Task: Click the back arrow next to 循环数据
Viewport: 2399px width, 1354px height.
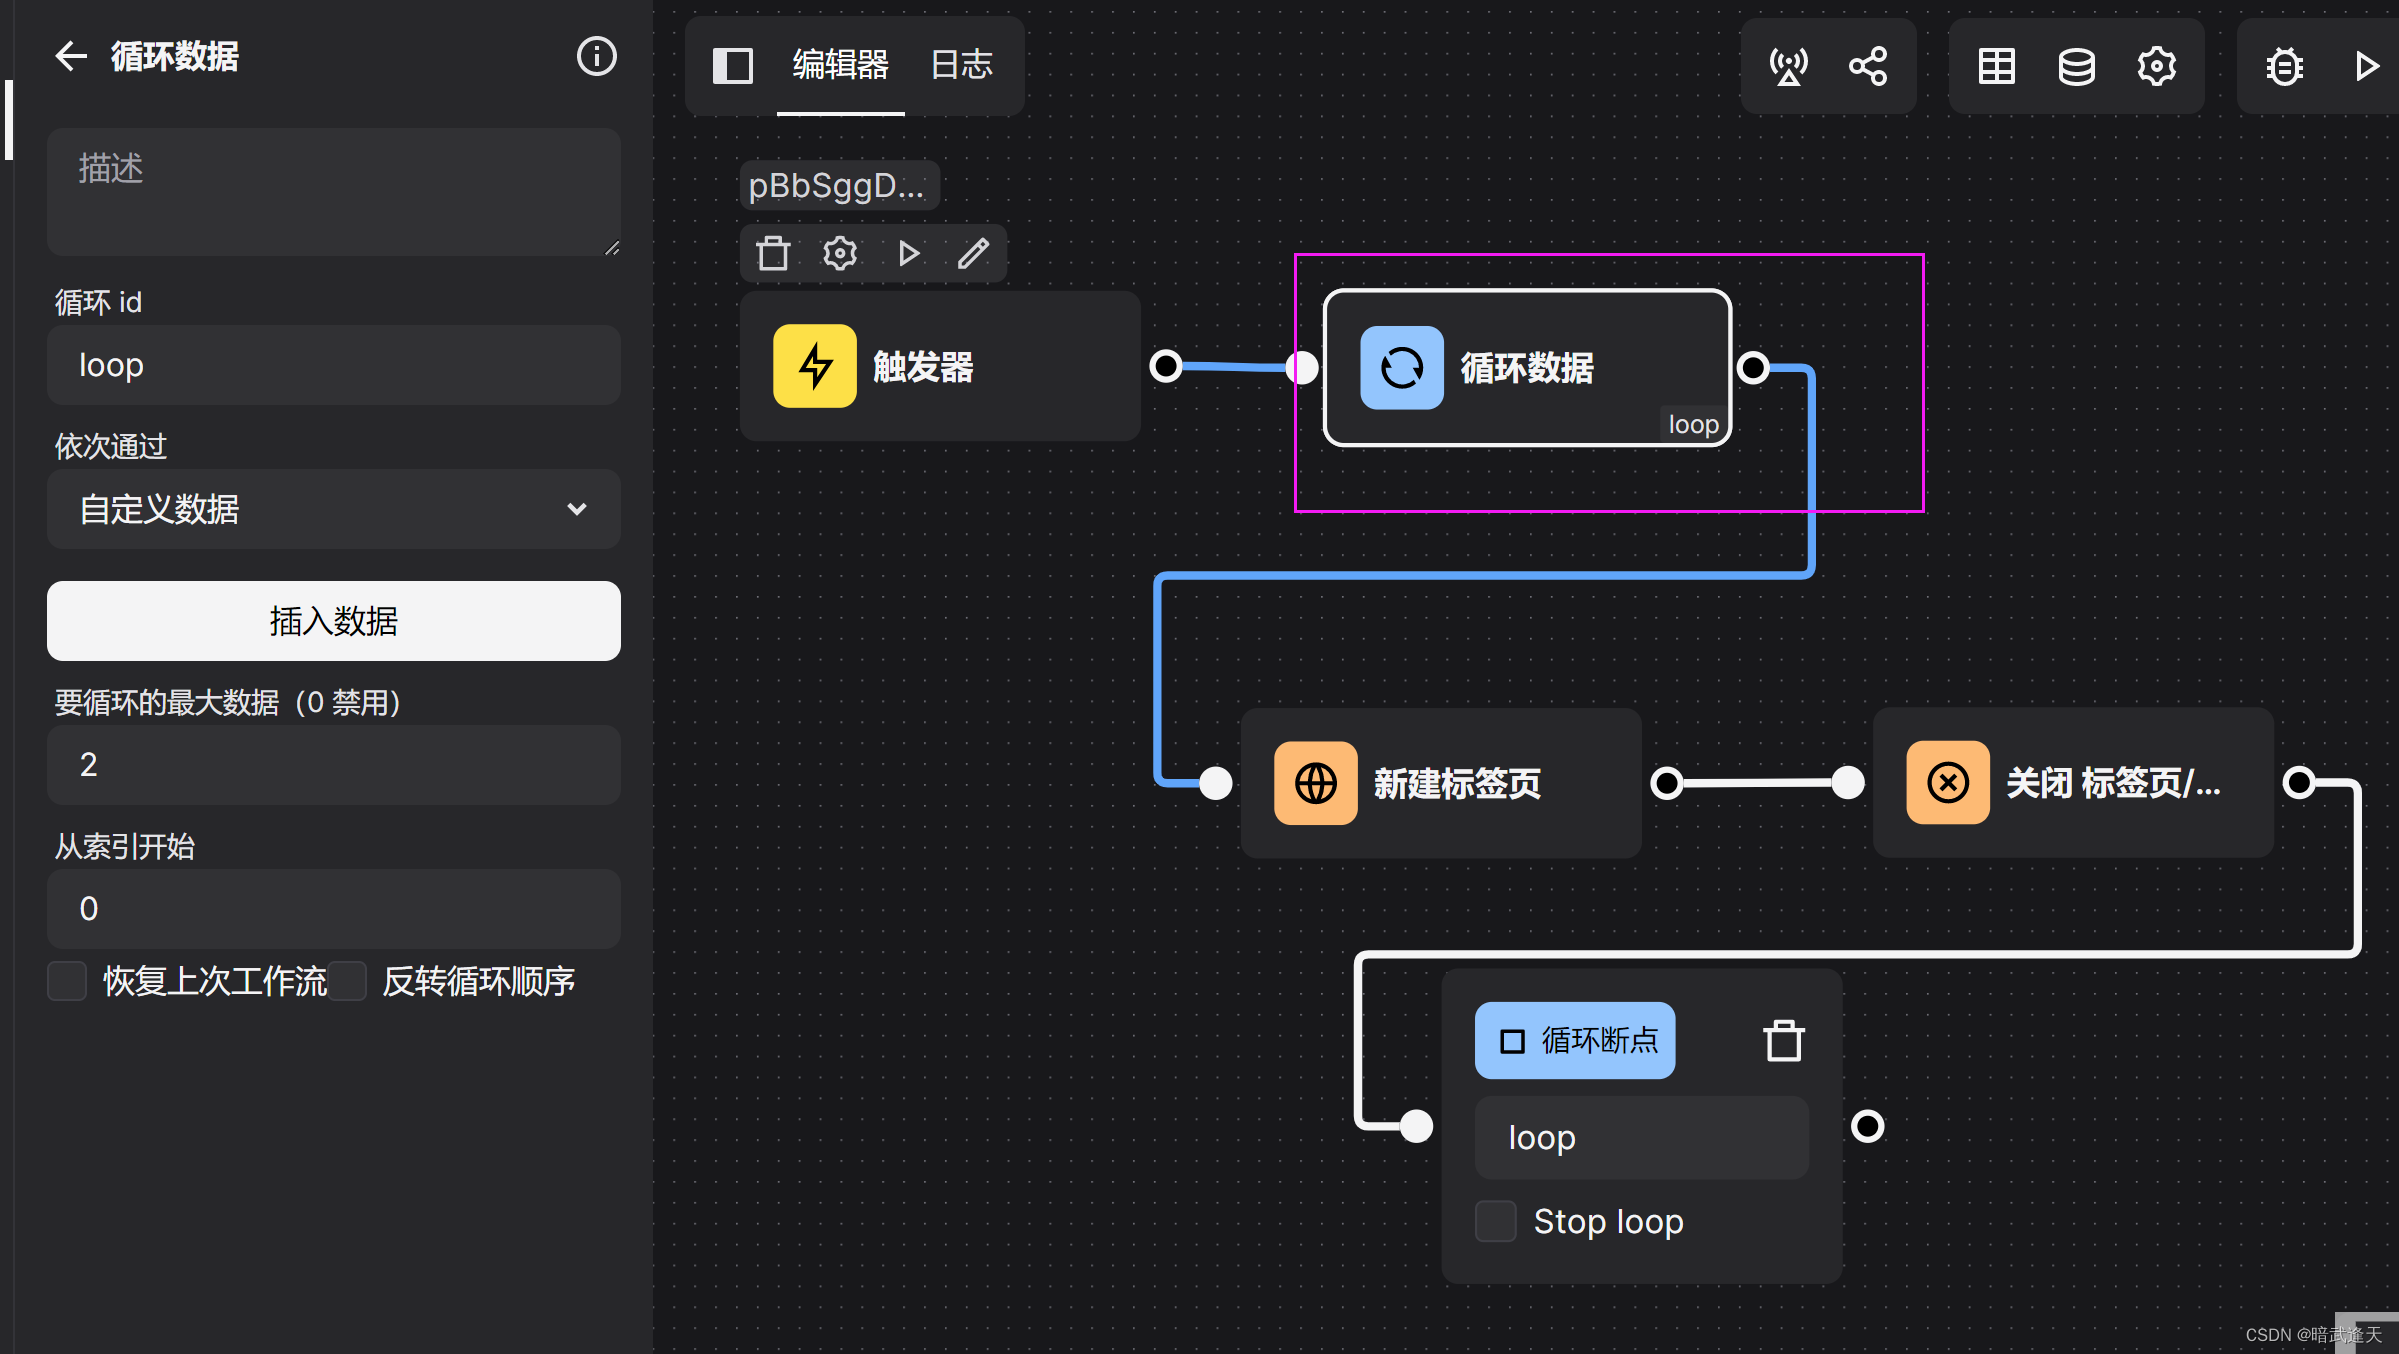Action: [x=71, y=56]
